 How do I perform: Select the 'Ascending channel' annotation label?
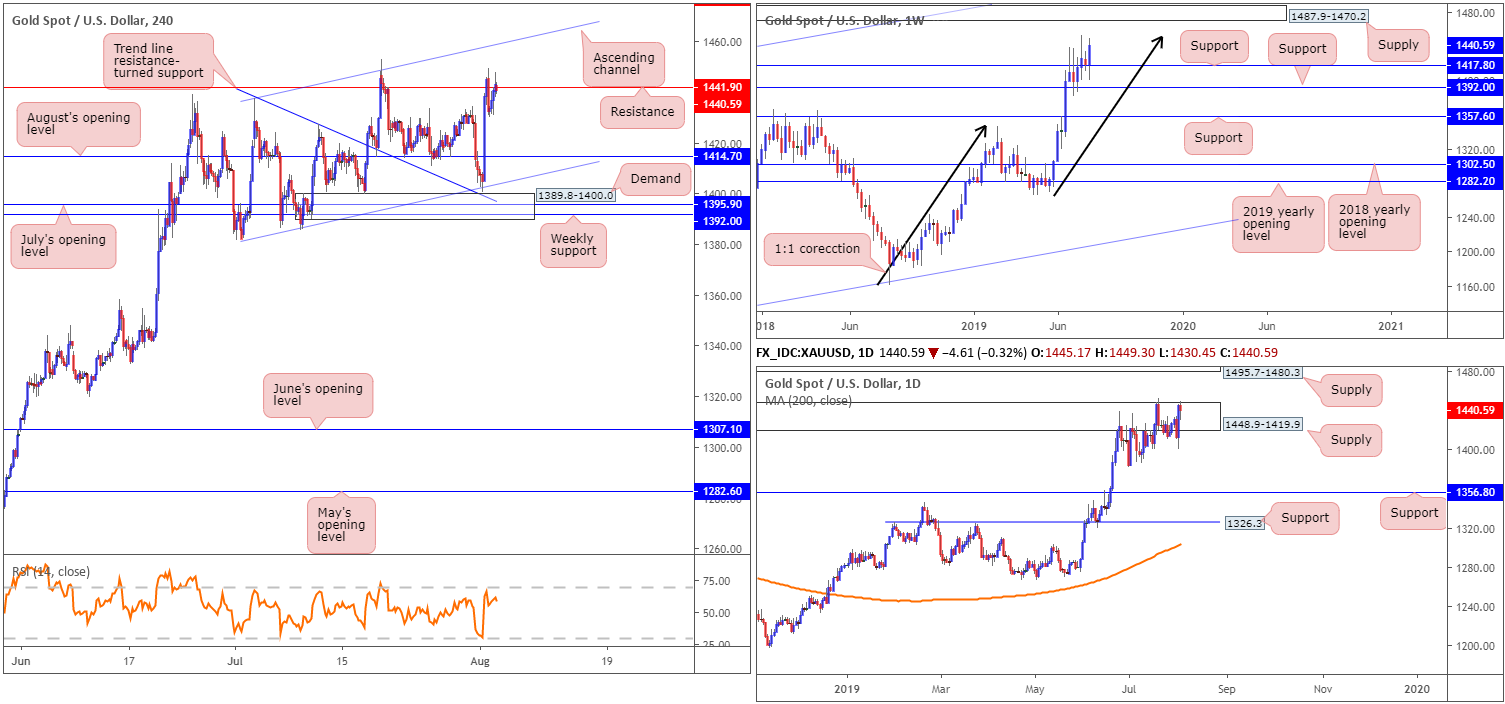pyautogui.click(x=624, y=65)
